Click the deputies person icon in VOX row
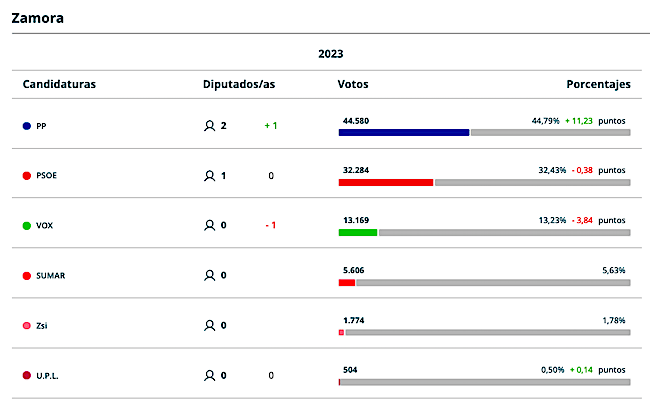 [209, 226]
